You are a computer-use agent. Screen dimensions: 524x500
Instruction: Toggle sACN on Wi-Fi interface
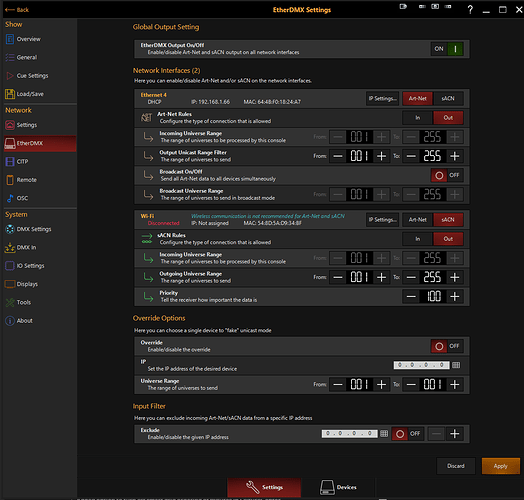click(x=448, y=220)
